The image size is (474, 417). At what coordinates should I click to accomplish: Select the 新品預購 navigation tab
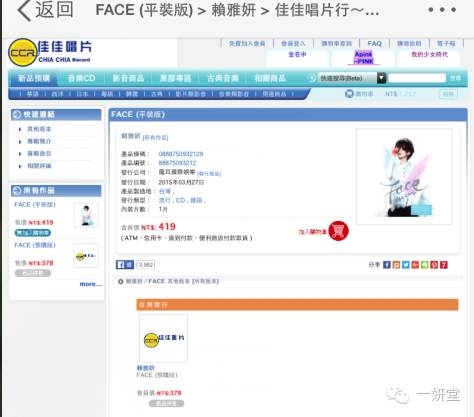[x=34, y=78]
